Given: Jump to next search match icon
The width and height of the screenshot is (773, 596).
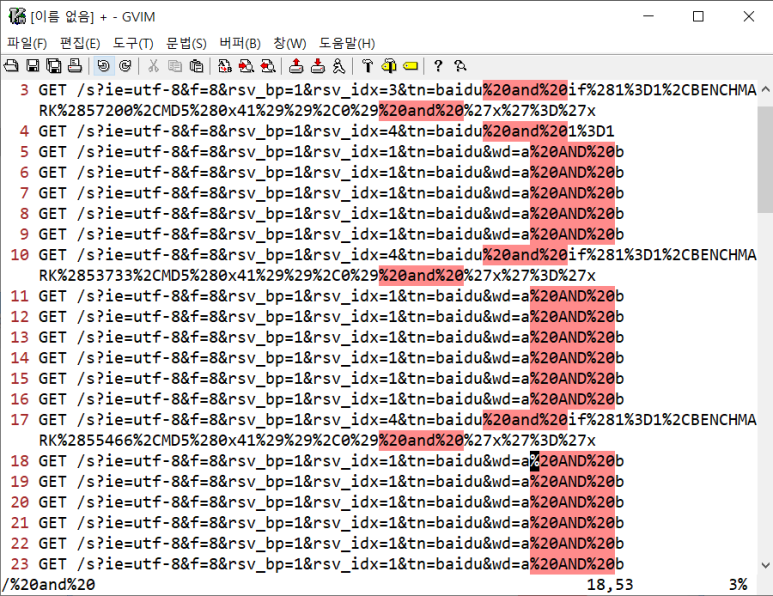Looking at the screenshot, I should click(246, 66).
